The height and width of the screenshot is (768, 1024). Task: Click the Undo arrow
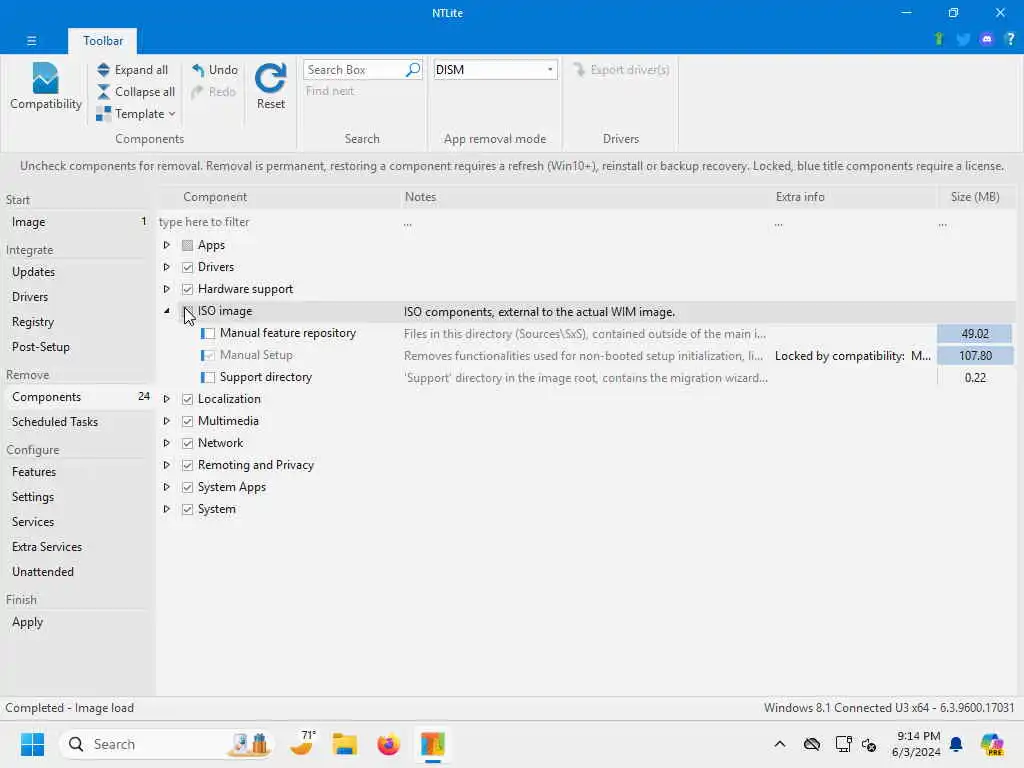click(198, 70)
